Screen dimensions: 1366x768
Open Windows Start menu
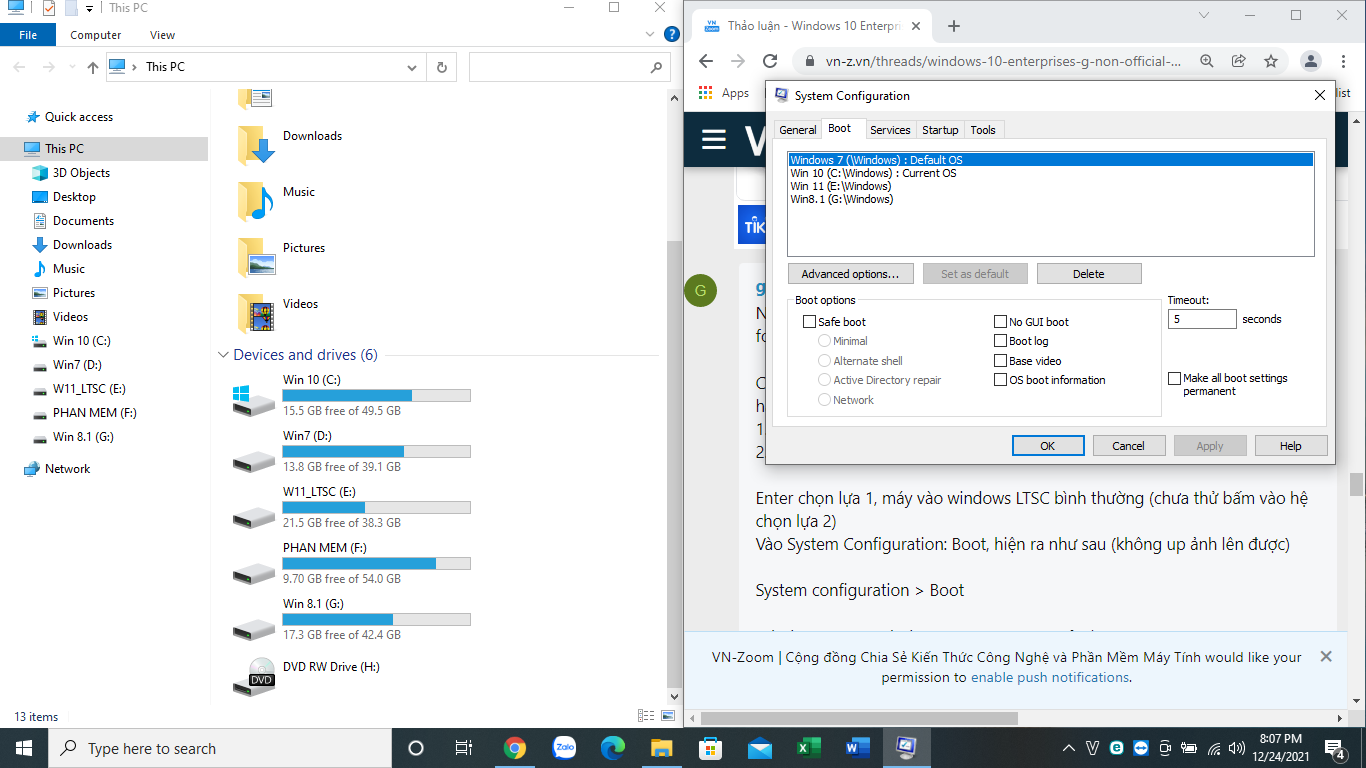[x=24, y=748]
